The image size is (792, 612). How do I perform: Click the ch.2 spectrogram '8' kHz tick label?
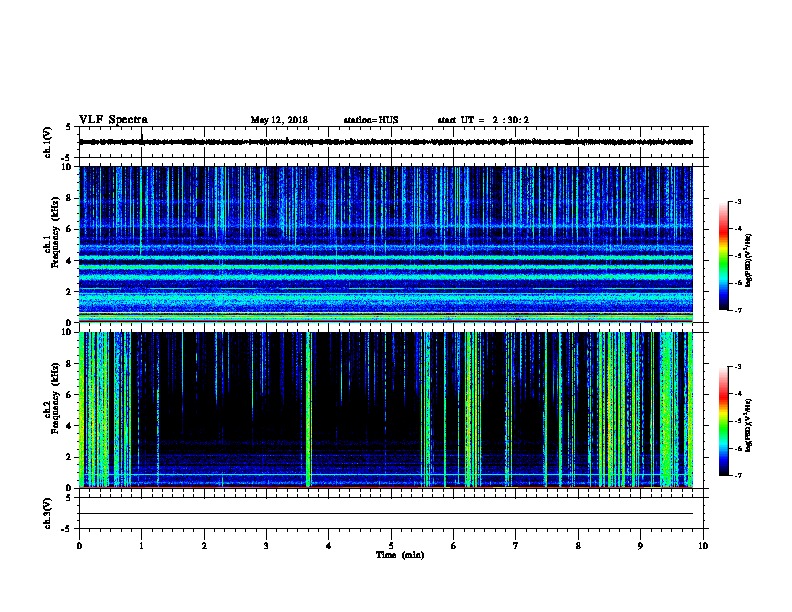point(69,364)
